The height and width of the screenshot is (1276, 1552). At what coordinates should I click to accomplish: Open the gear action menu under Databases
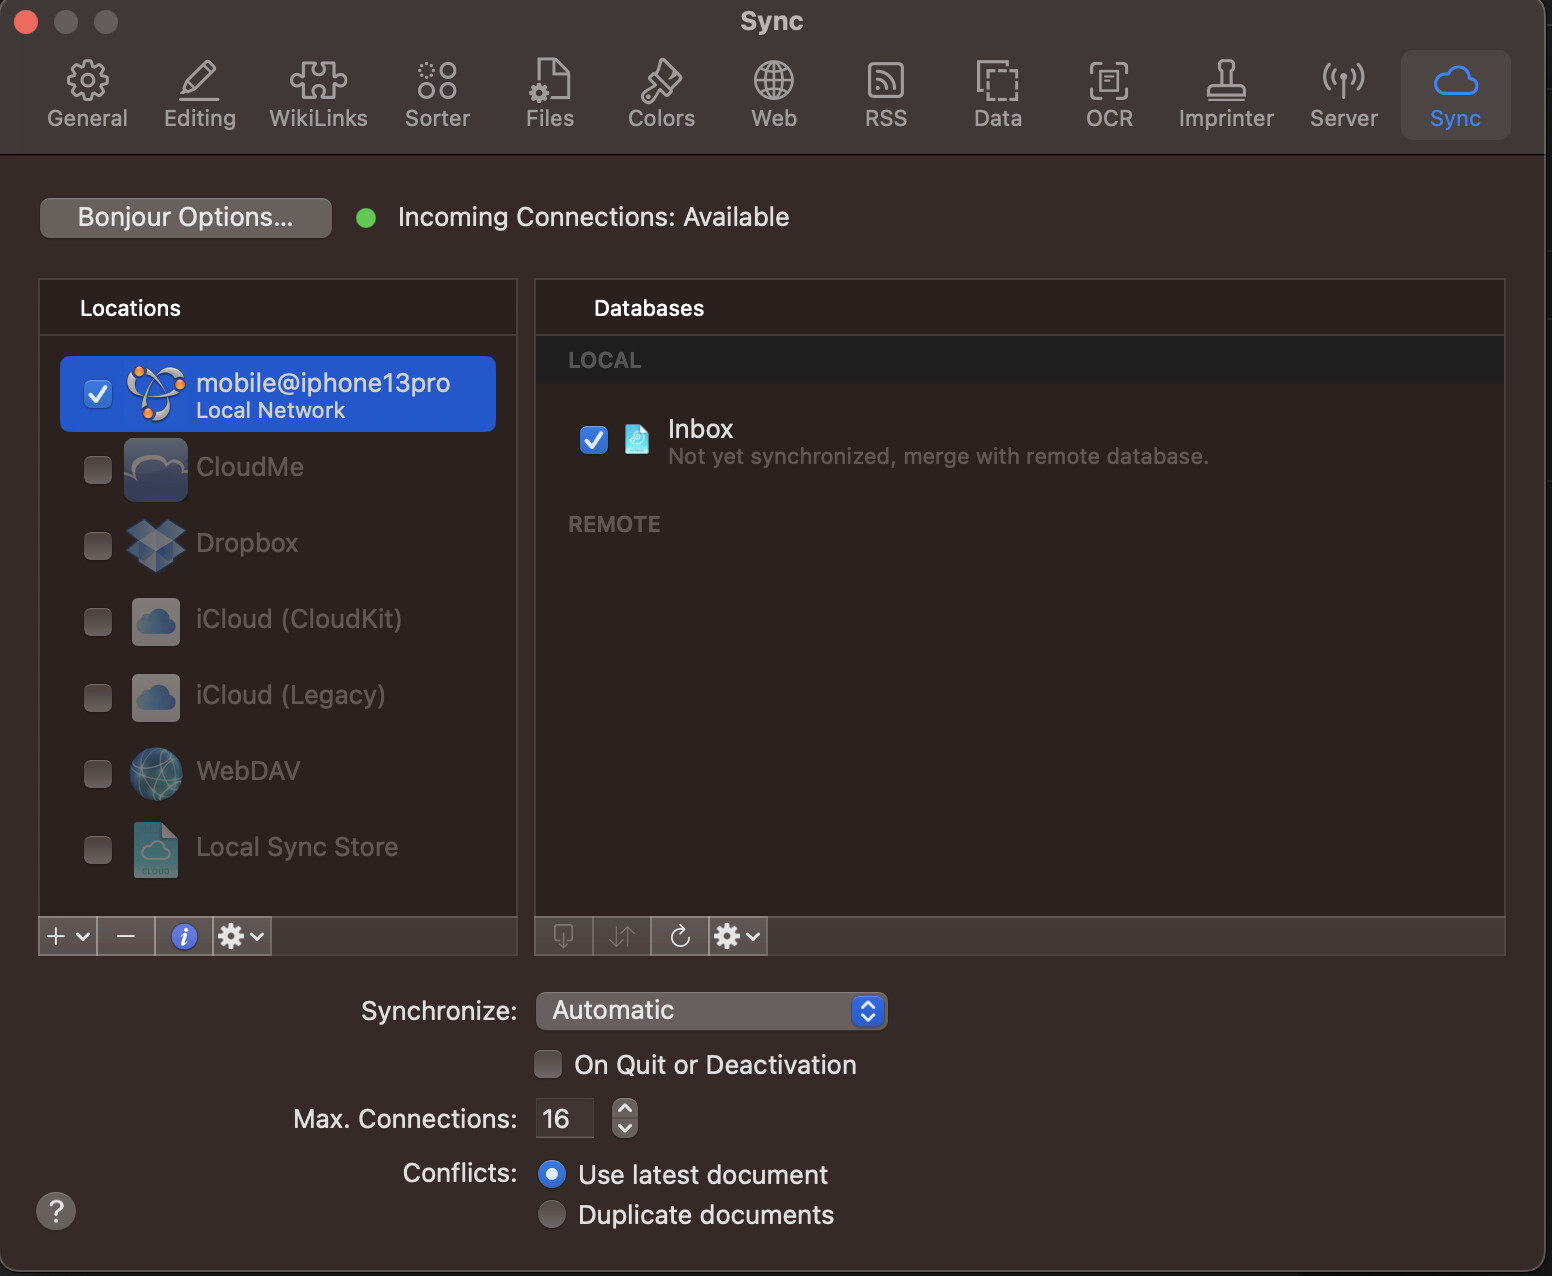[x=737, y=936]
